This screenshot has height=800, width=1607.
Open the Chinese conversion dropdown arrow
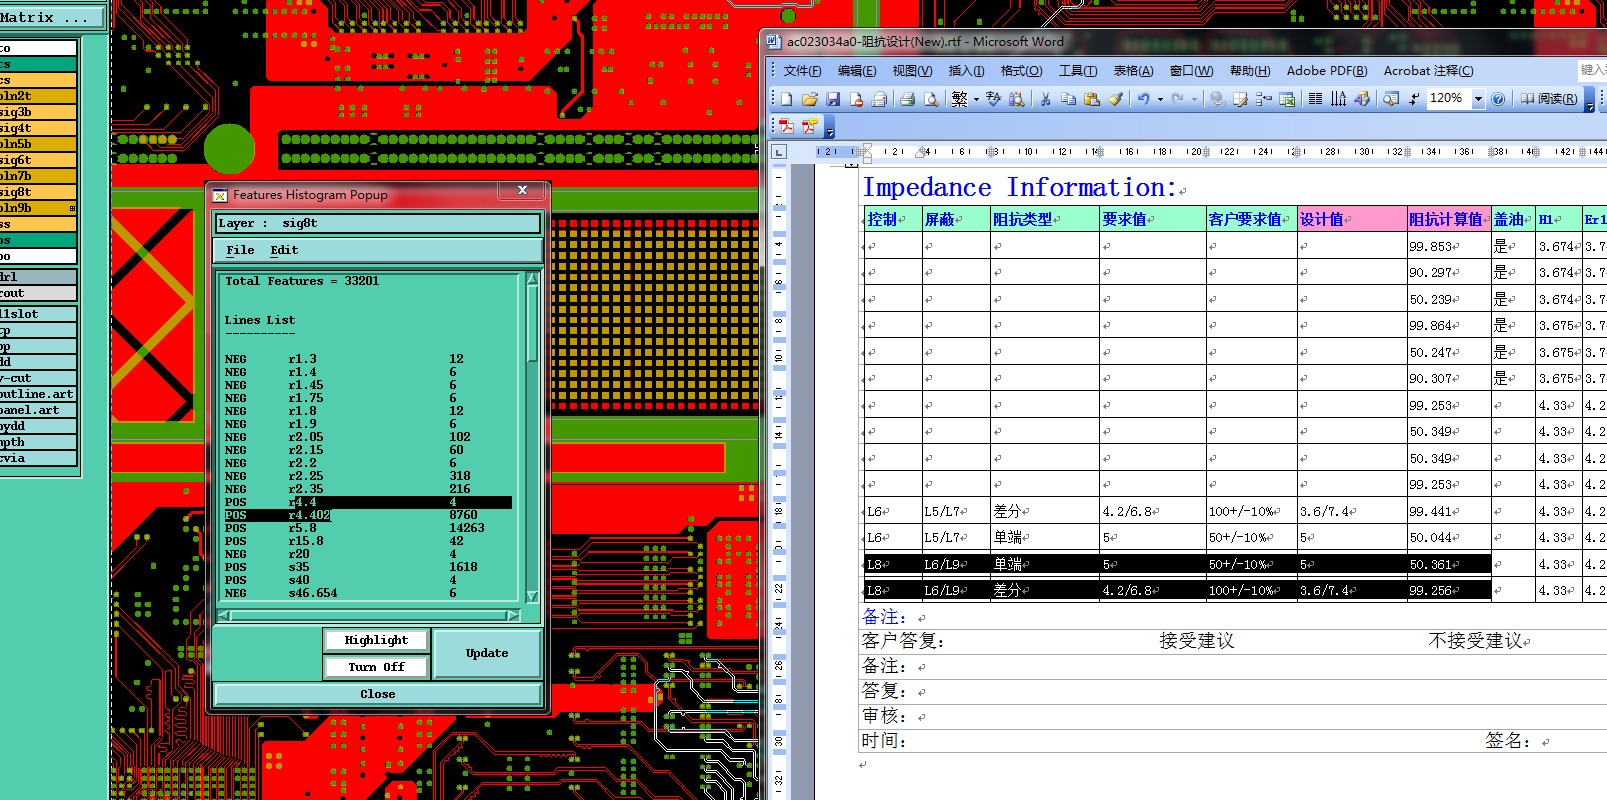click(976, 99)
